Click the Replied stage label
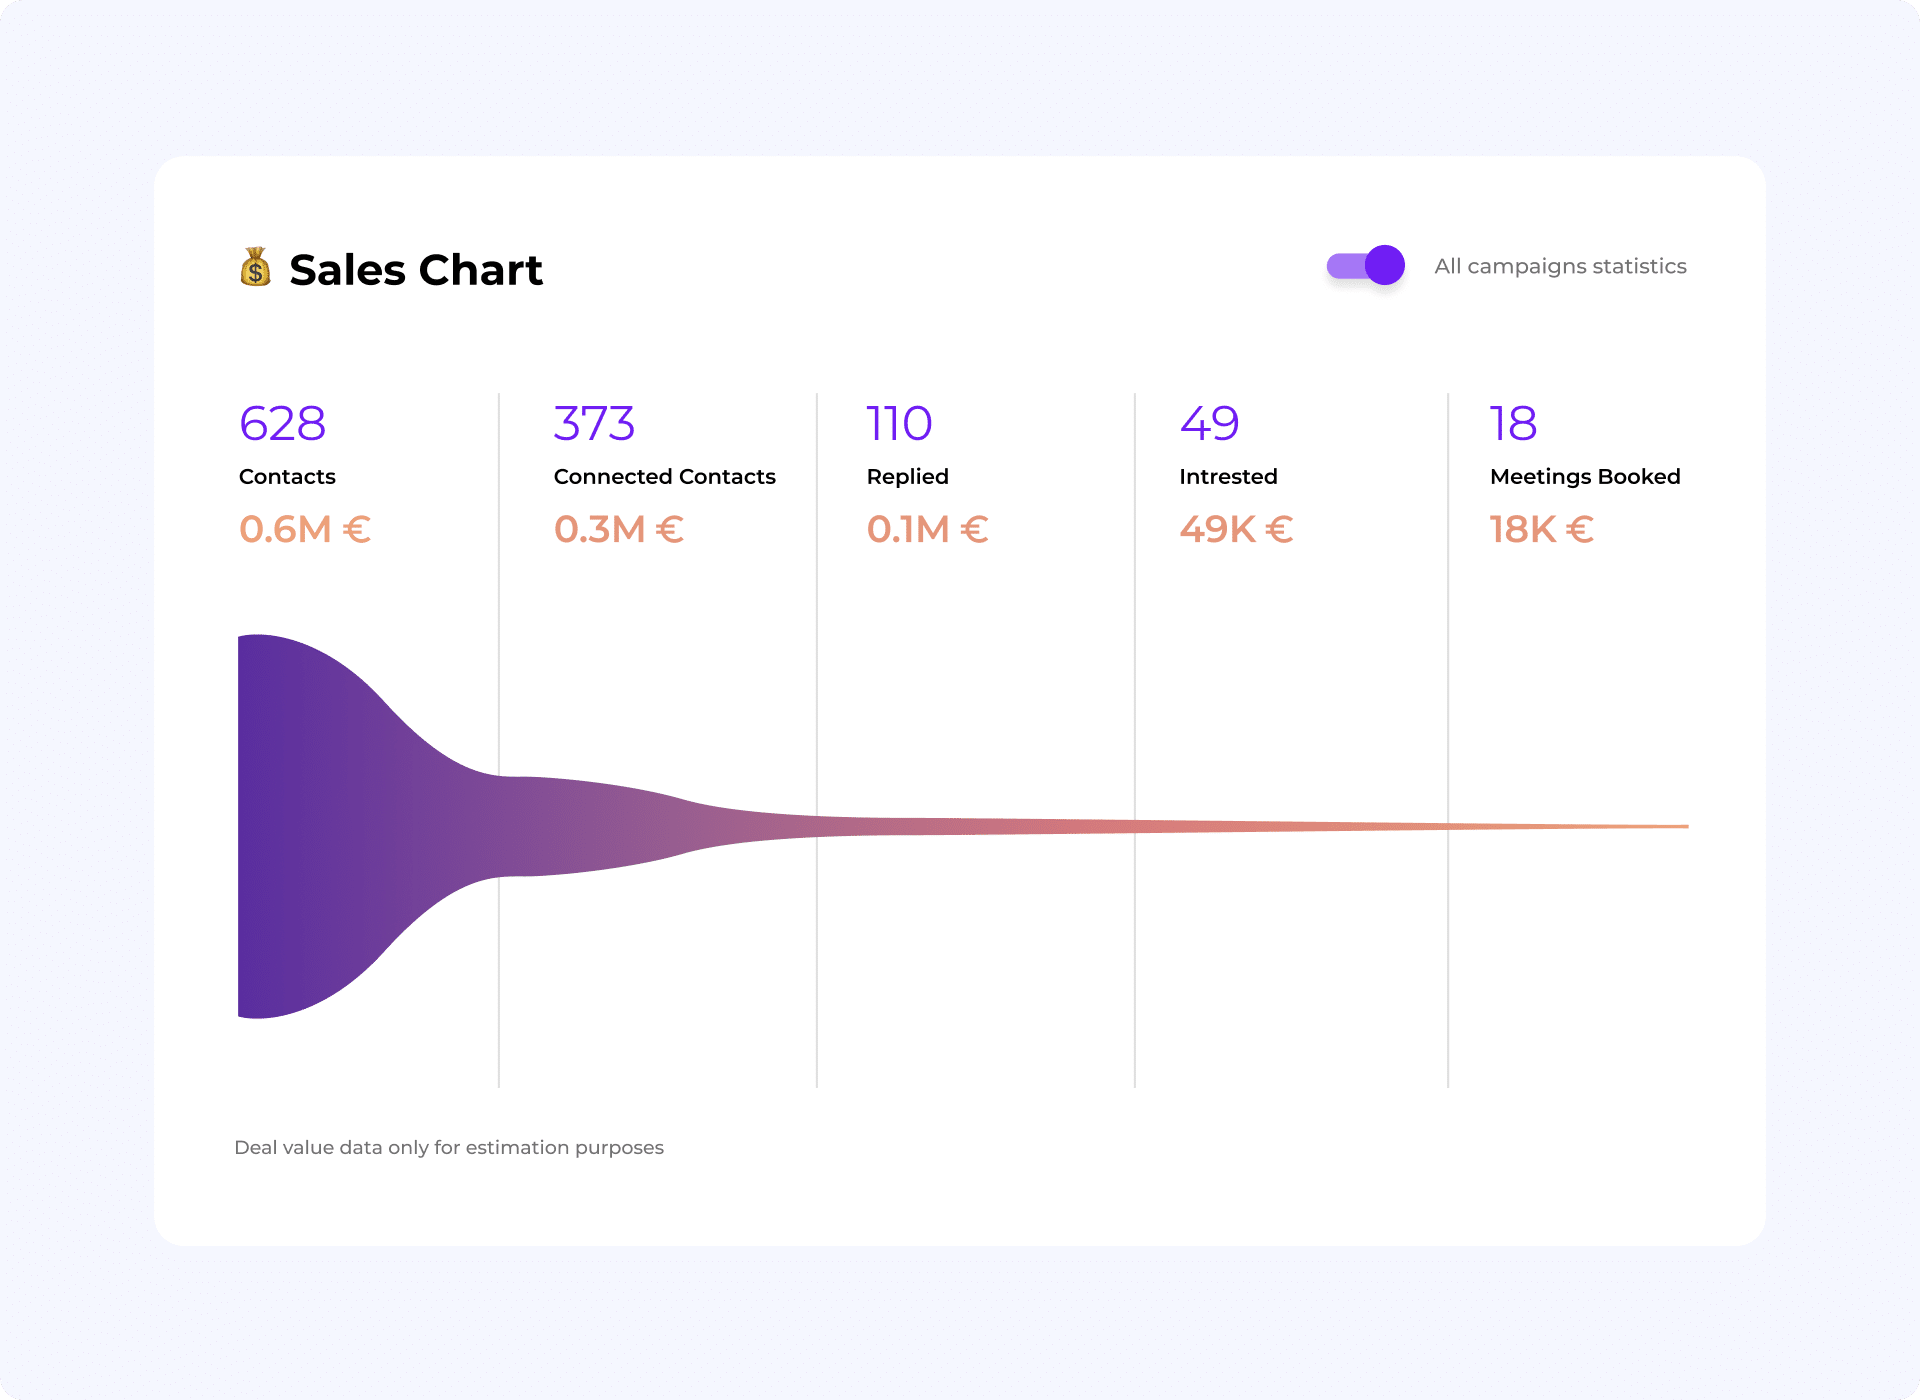 tap(907, 477)
